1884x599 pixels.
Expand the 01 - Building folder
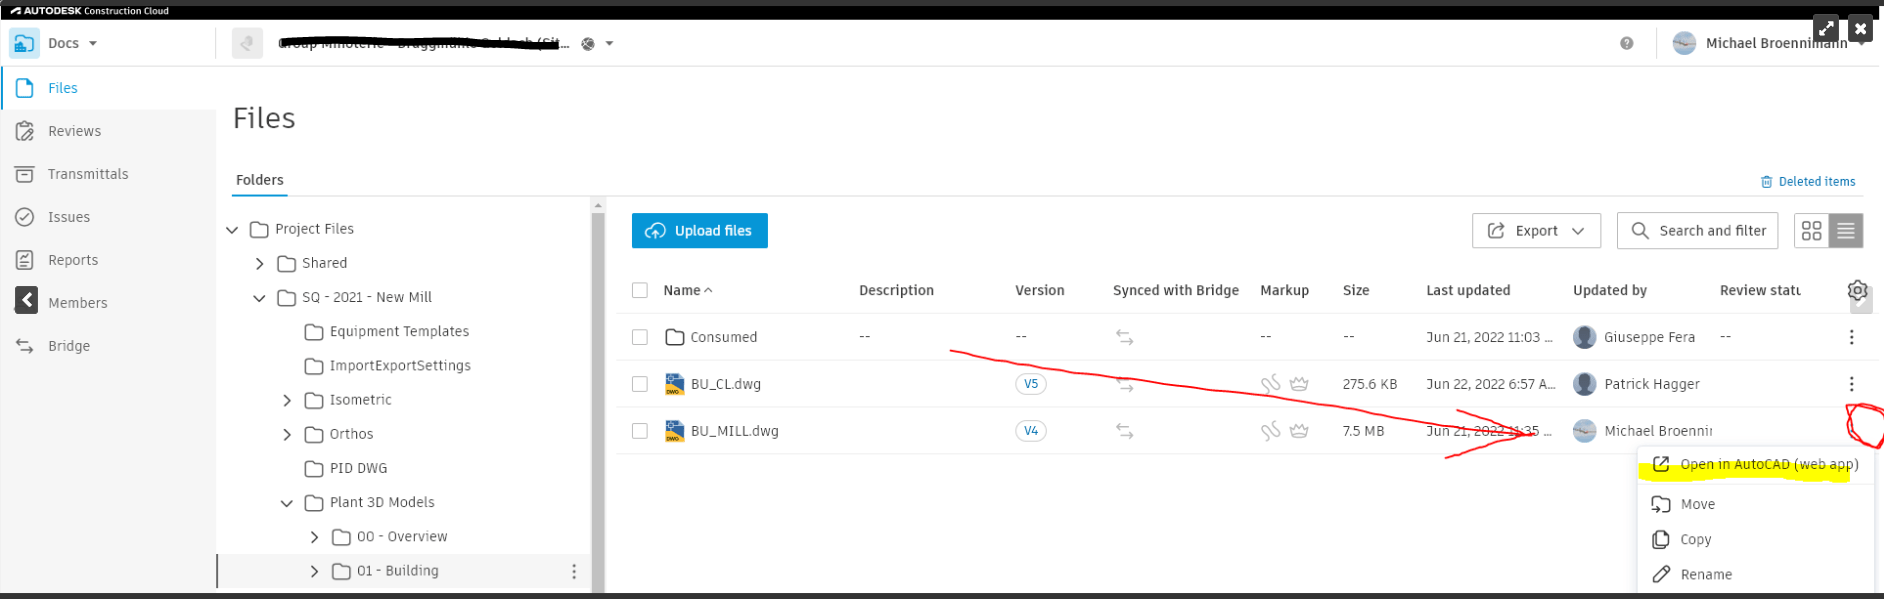pos(314,571)
